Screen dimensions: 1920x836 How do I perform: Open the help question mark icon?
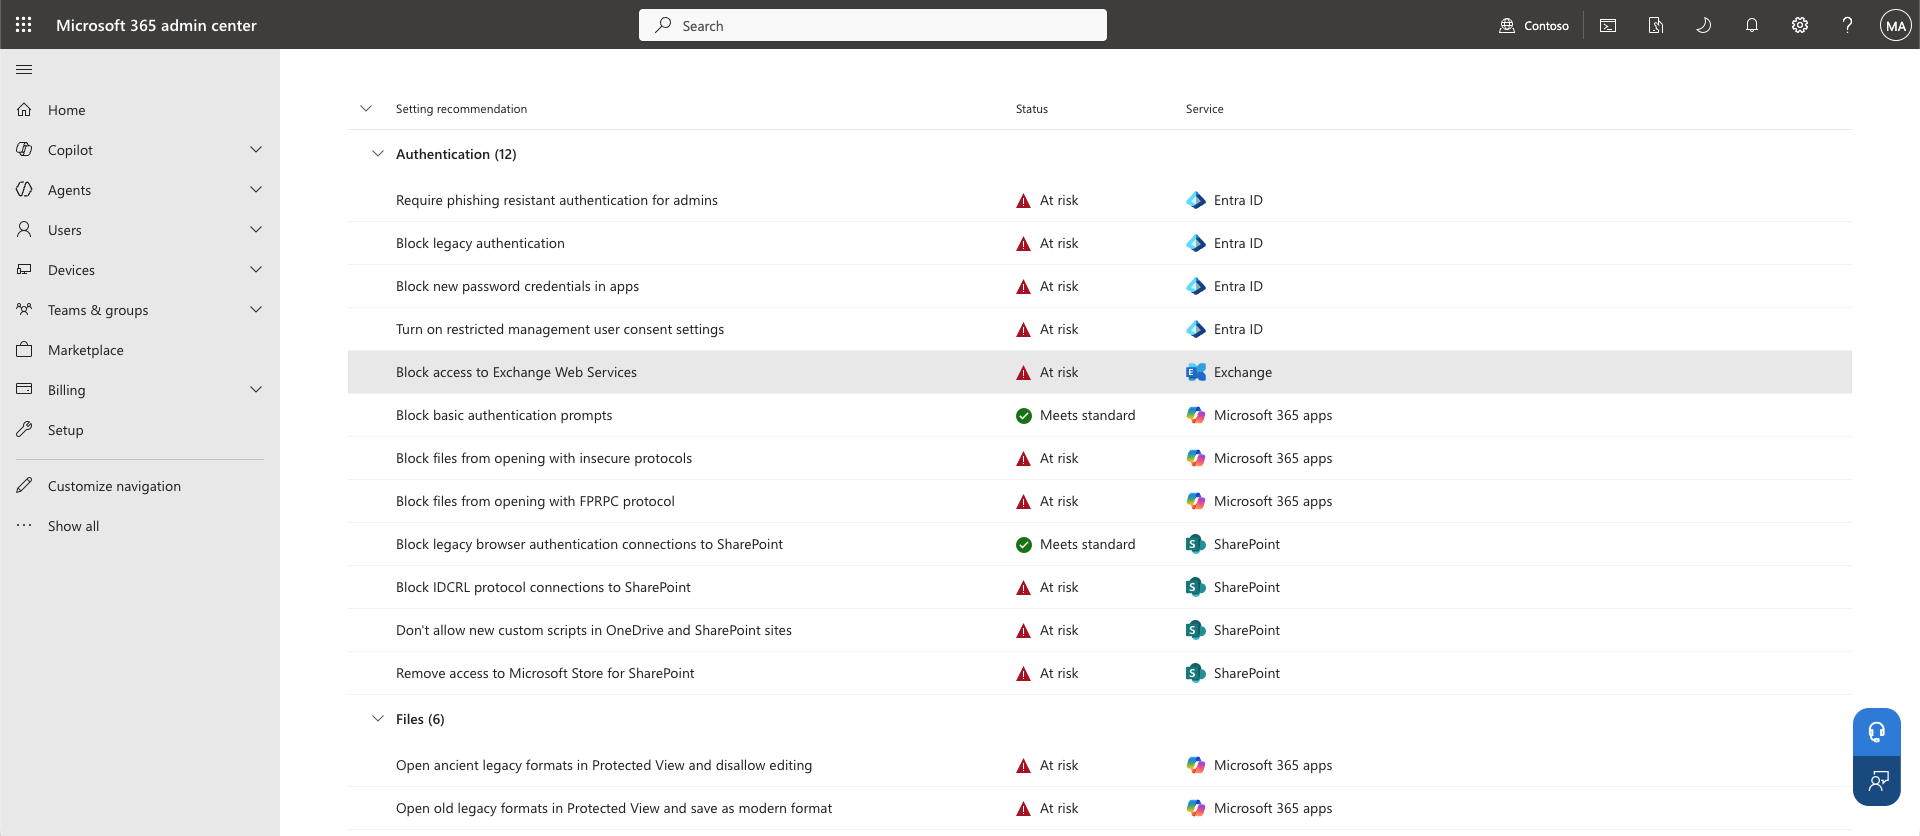tap(1848, 25)
